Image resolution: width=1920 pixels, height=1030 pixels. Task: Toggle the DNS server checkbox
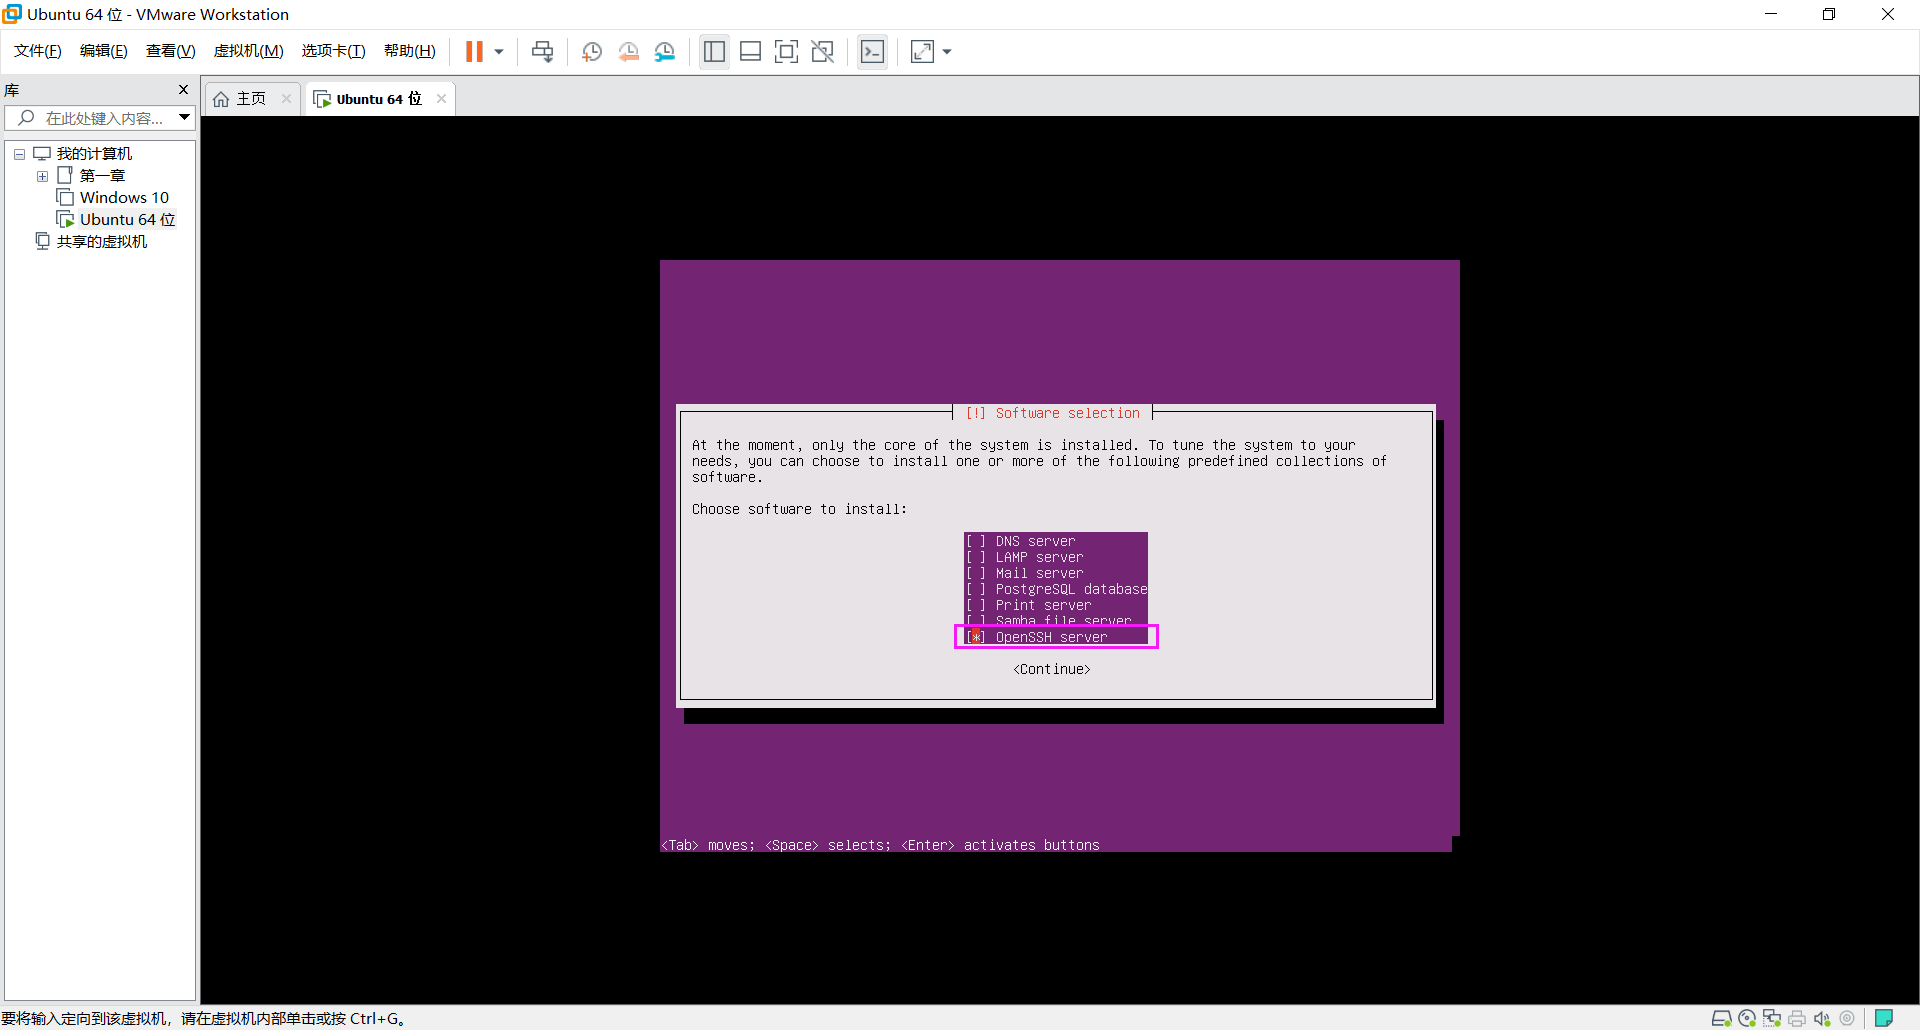(975, 541)
